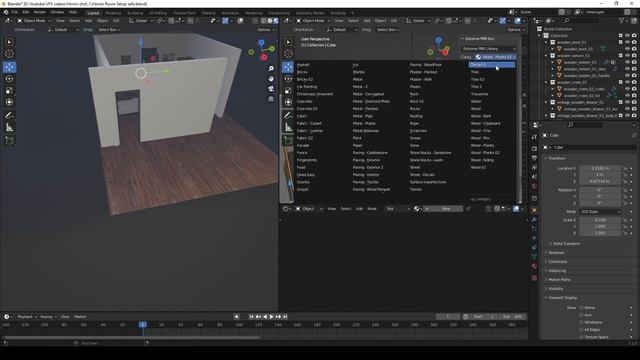
Task: Jump to start frame playback button
Action: click(251, 317)
